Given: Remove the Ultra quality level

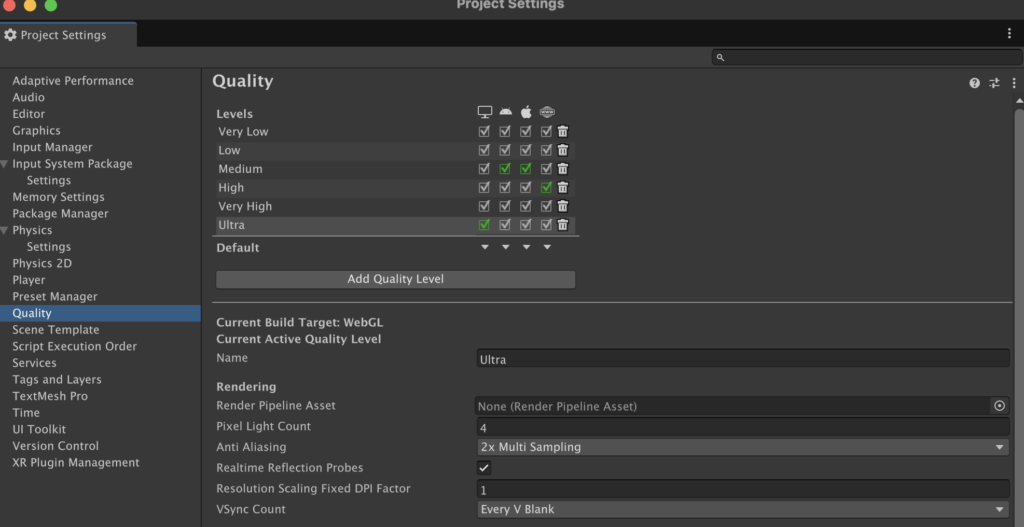Looking at the screenshot, I should pos(563,225).
